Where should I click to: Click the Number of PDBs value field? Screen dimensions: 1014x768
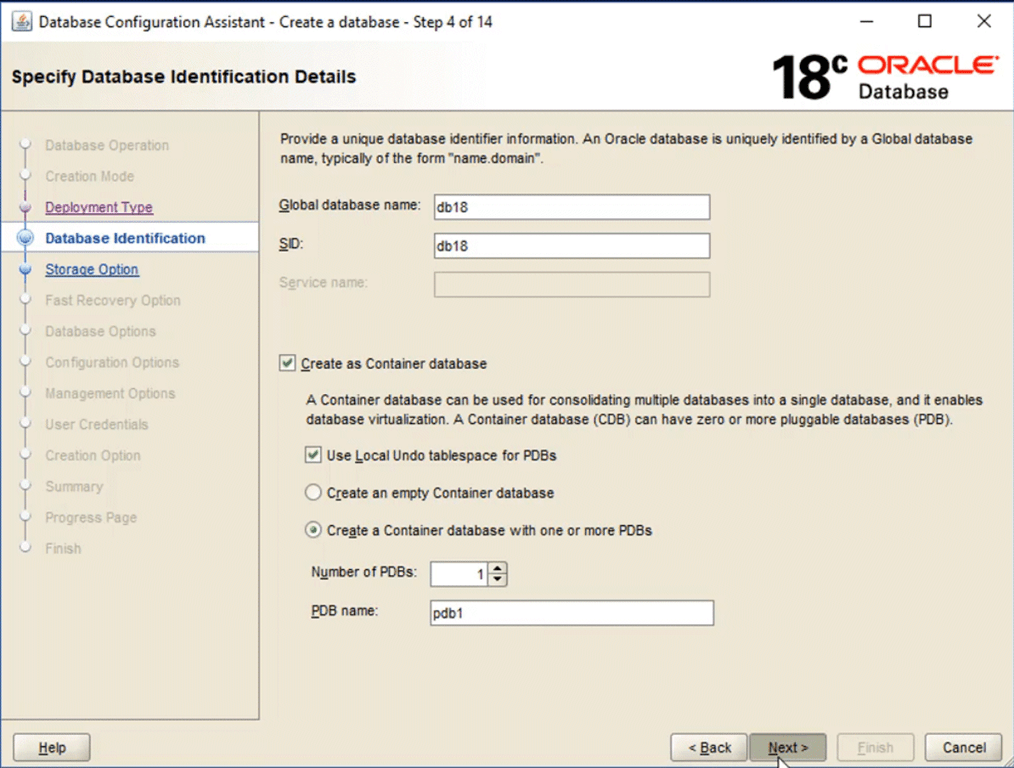click(x=459, y=574)
